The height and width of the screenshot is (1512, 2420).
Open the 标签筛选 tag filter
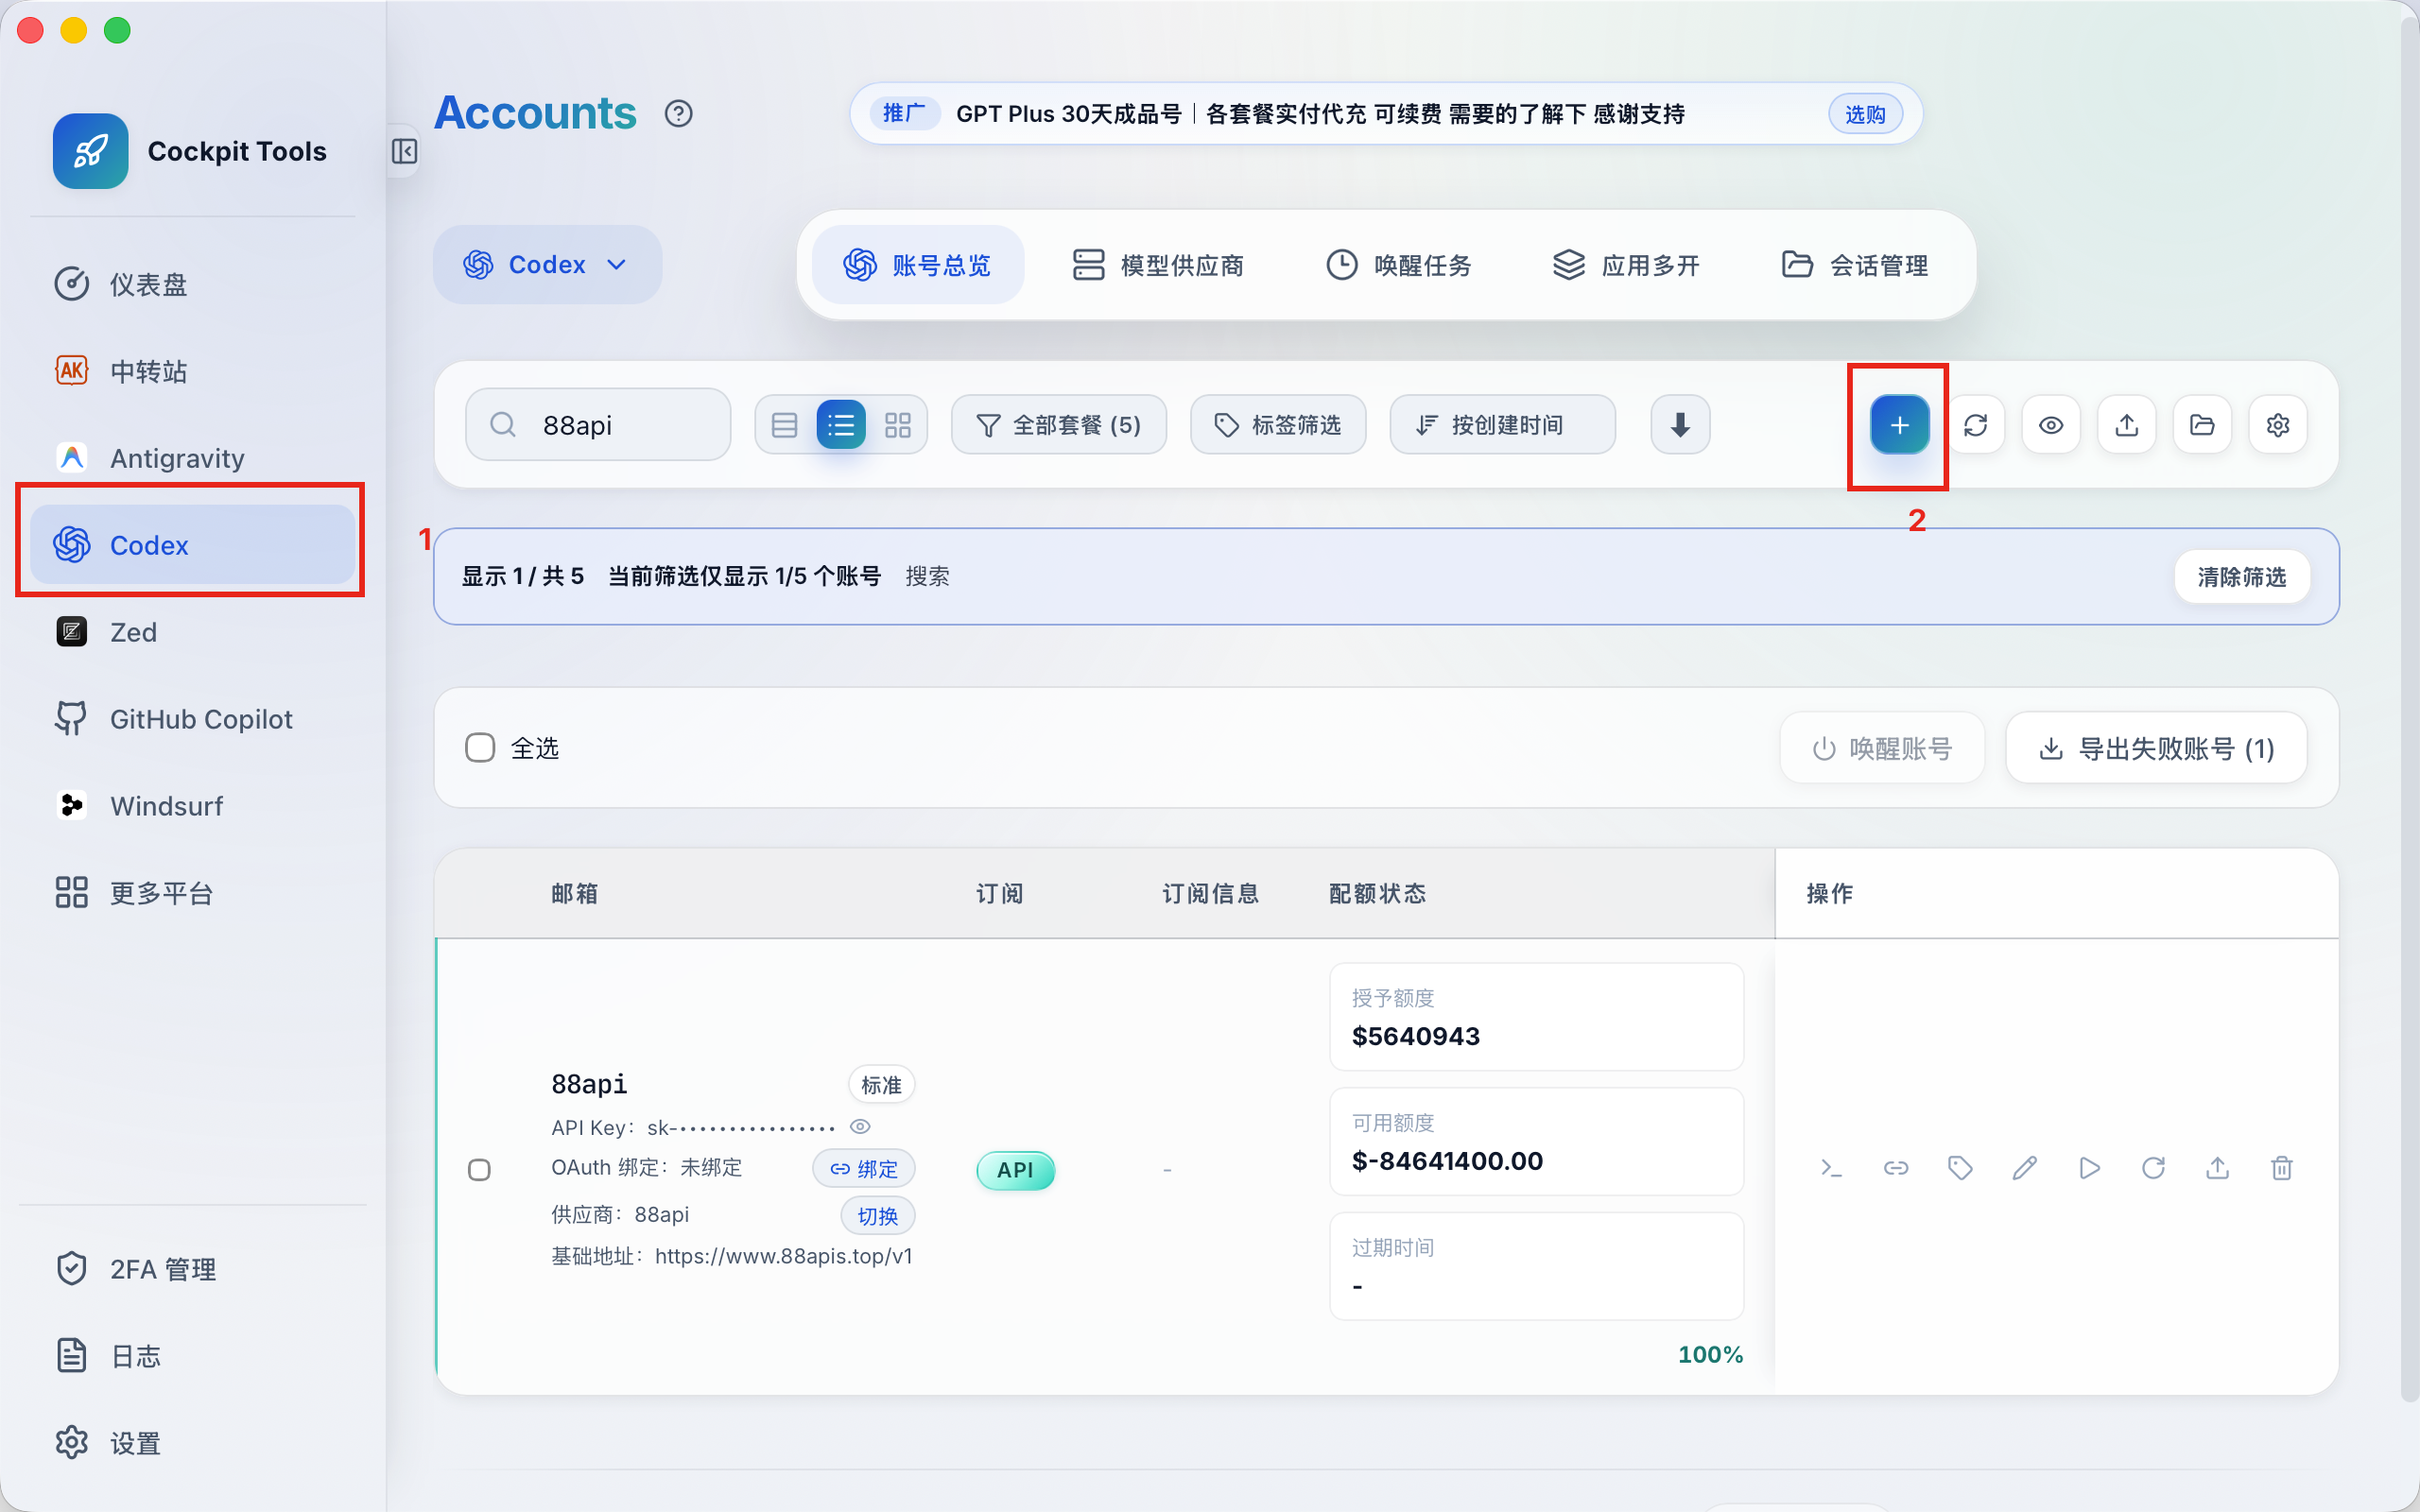click(x=1278, y=425)
